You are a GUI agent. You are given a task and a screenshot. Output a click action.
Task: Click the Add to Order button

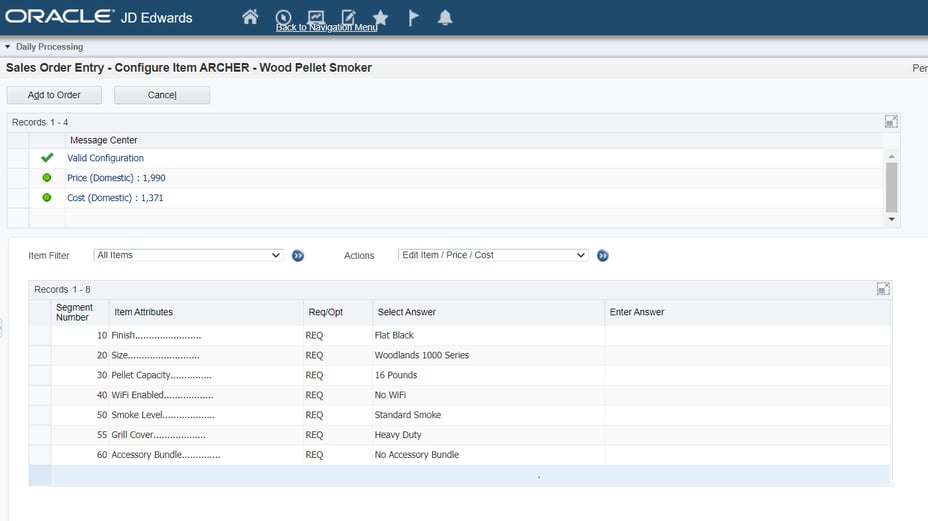click(x=54, y=95)
